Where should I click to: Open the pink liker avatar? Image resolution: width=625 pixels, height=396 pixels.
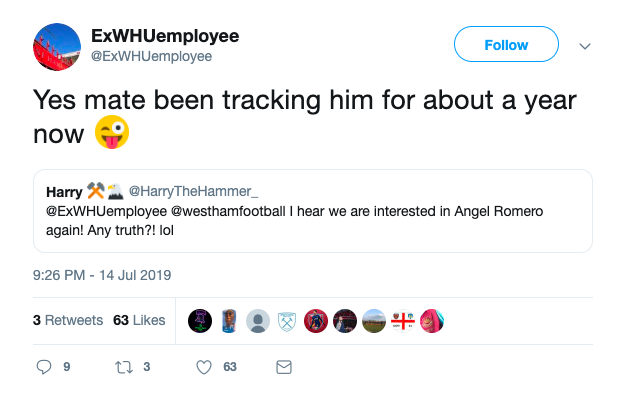click(x=432, y=321)
